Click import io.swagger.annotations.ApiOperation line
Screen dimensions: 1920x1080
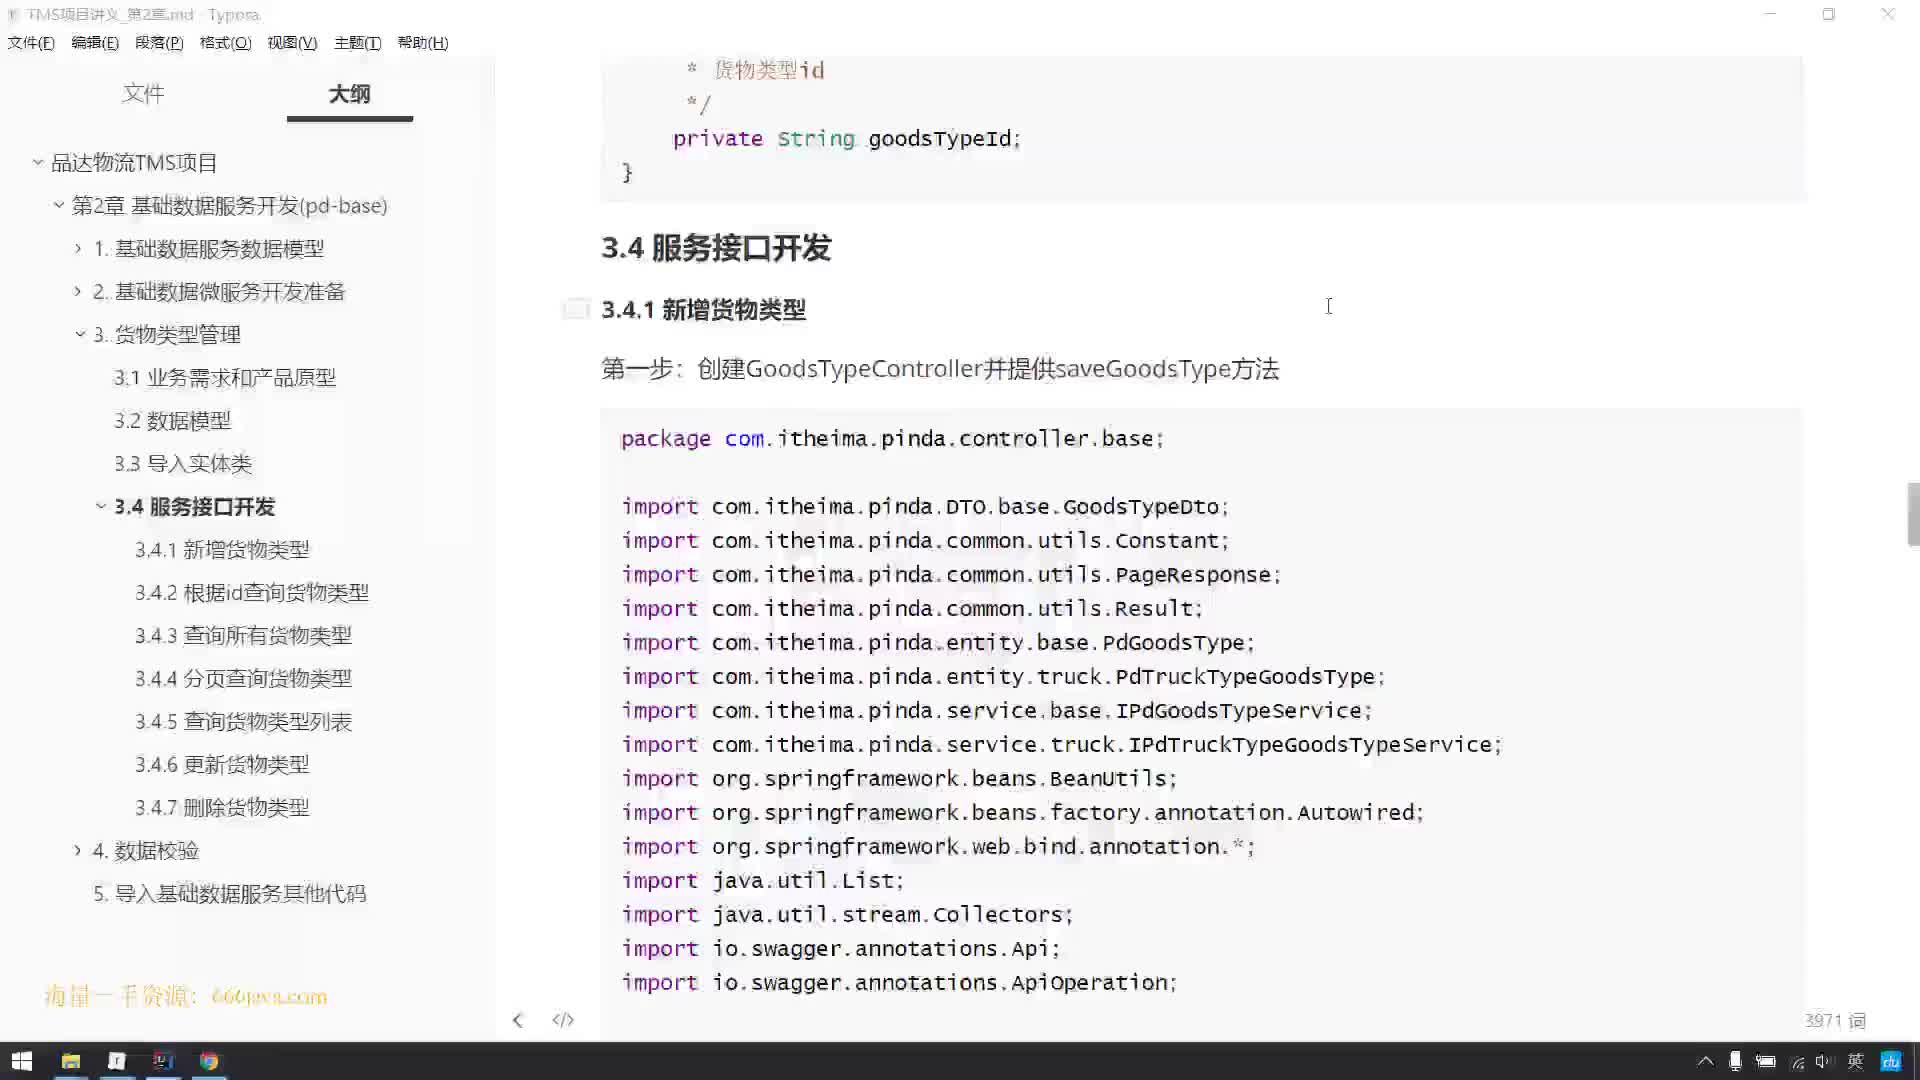click(899, 983)
